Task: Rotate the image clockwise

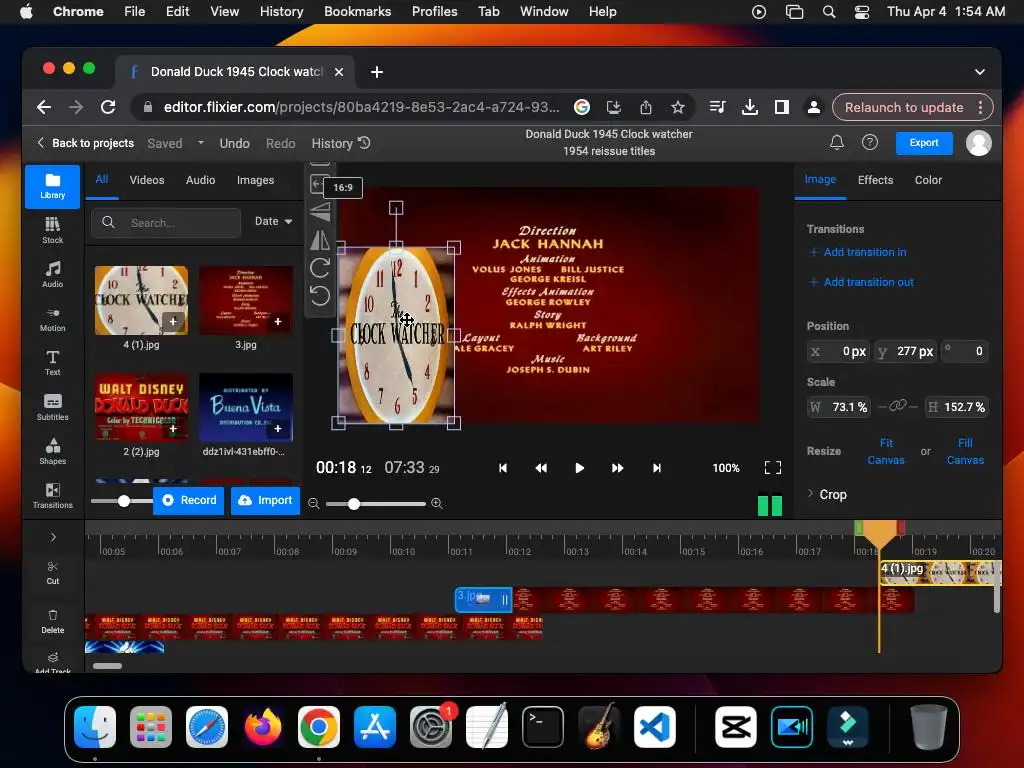Action: (320, 268)
